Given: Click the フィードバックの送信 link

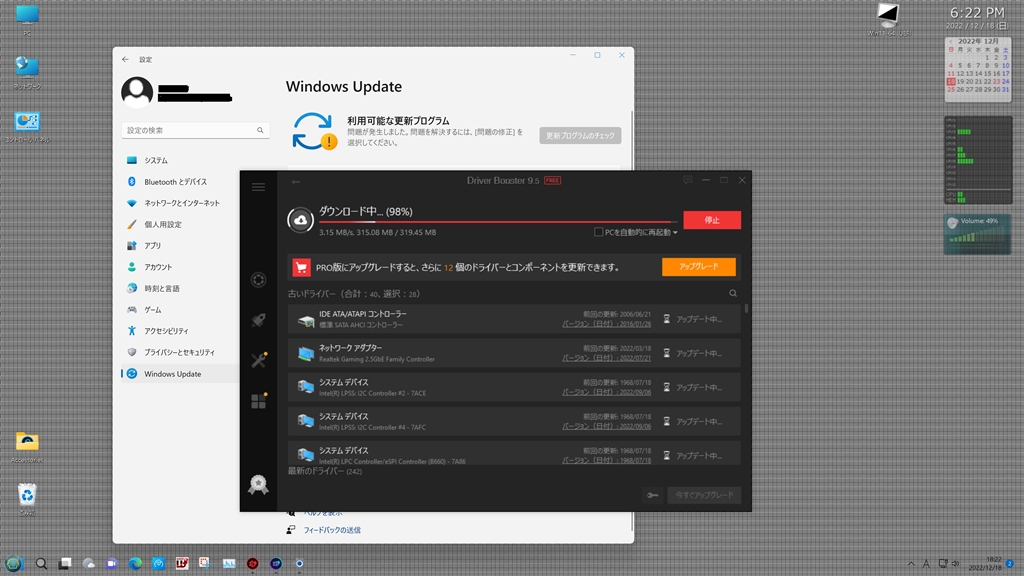Looking at the screenshot, I should (x=332, y=530).
